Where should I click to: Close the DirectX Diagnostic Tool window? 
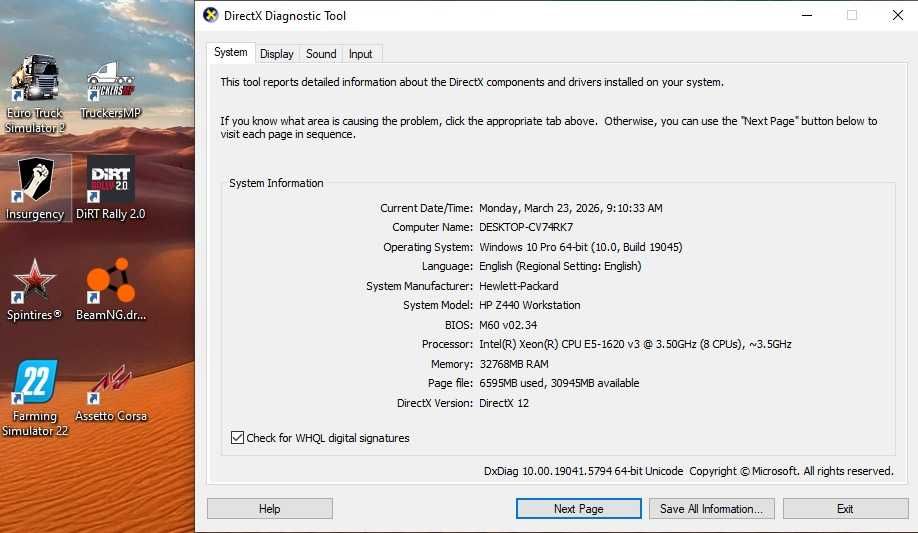click(898, 15)
